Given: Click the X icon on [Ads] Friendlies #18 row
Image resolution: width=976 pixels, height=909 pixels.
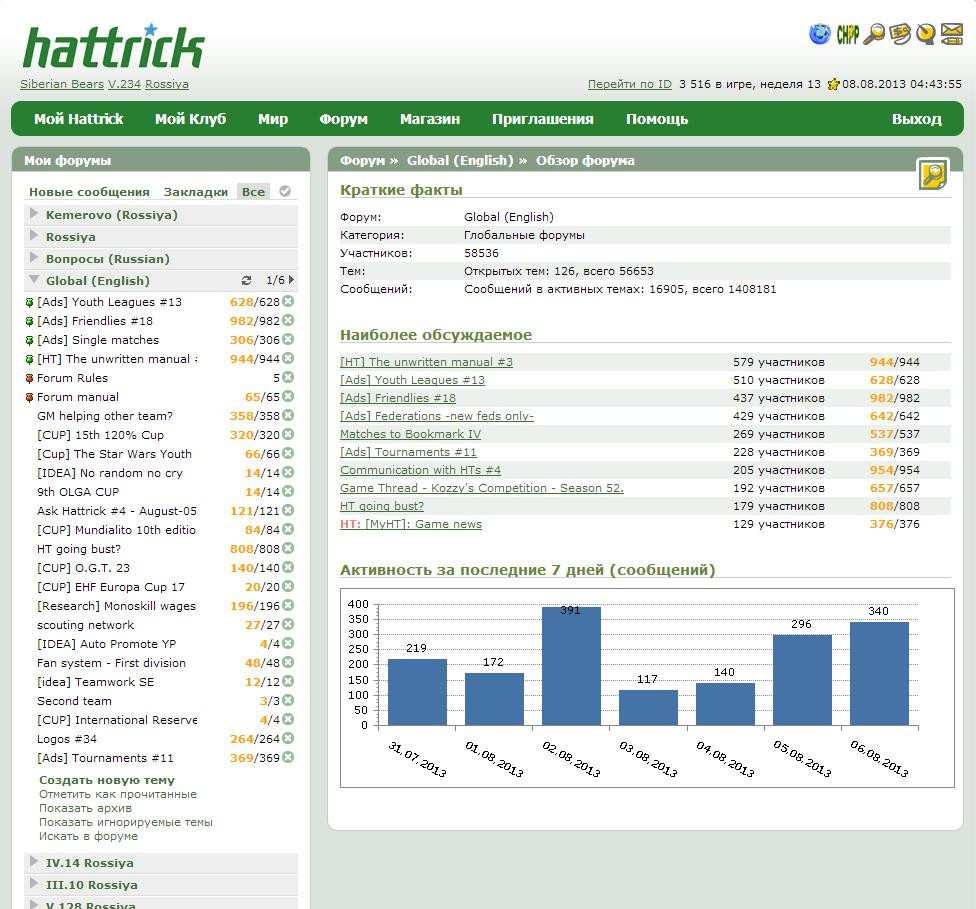Looking at the screenshot, I should tap(288, 321).
